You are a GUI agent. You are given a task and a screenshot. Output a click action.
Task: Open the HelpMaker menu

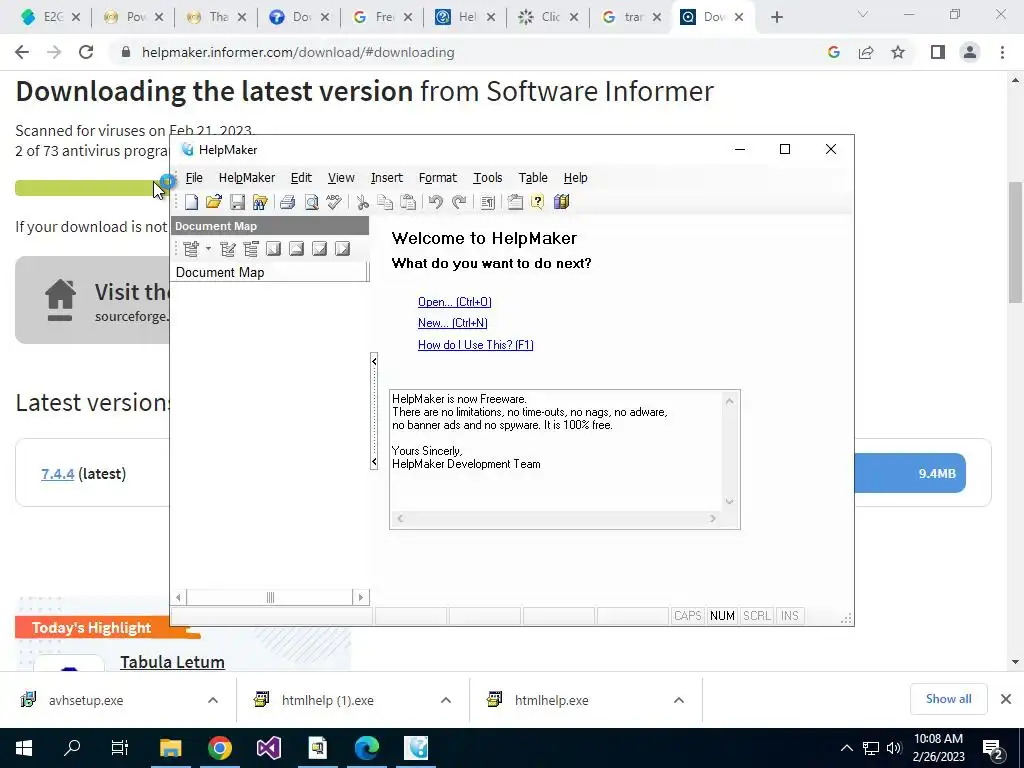[247, 178]
